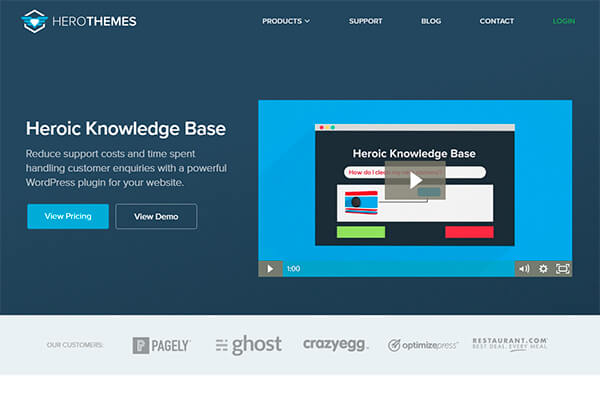
Task: Click the View Pricing button
Action: pyautogui.click(x=68, y=217)
